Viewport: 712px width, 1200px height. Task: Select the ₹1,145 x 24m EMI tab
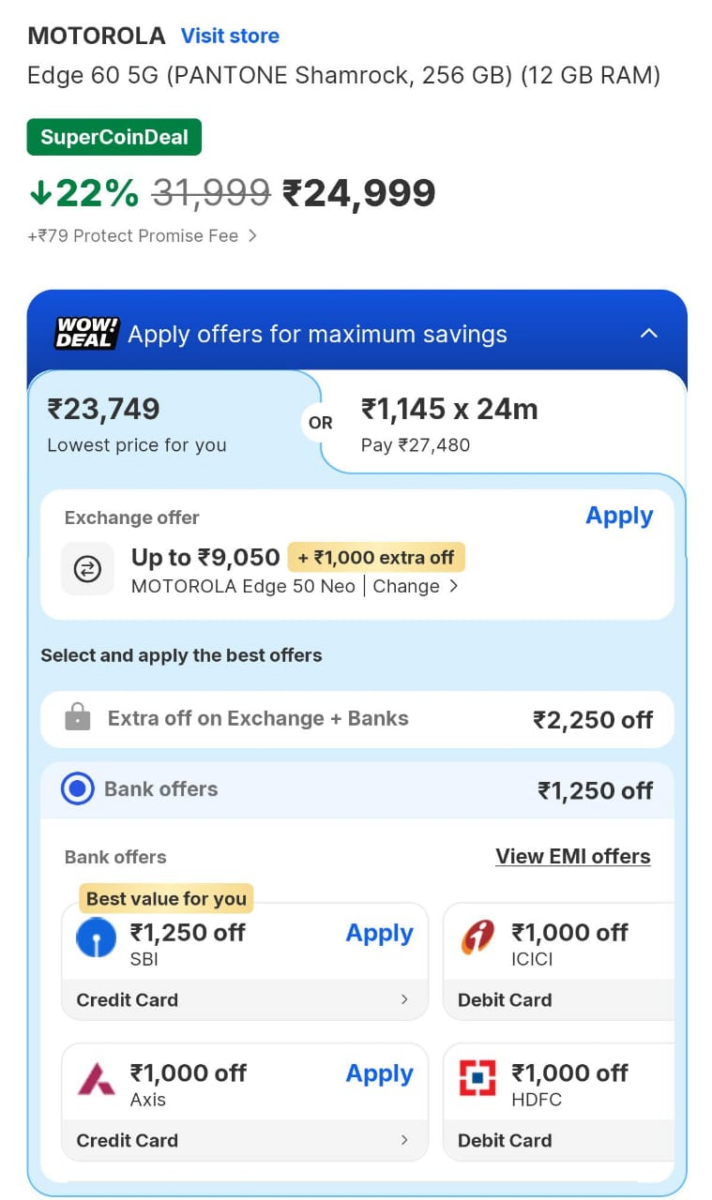pos(450,422)
